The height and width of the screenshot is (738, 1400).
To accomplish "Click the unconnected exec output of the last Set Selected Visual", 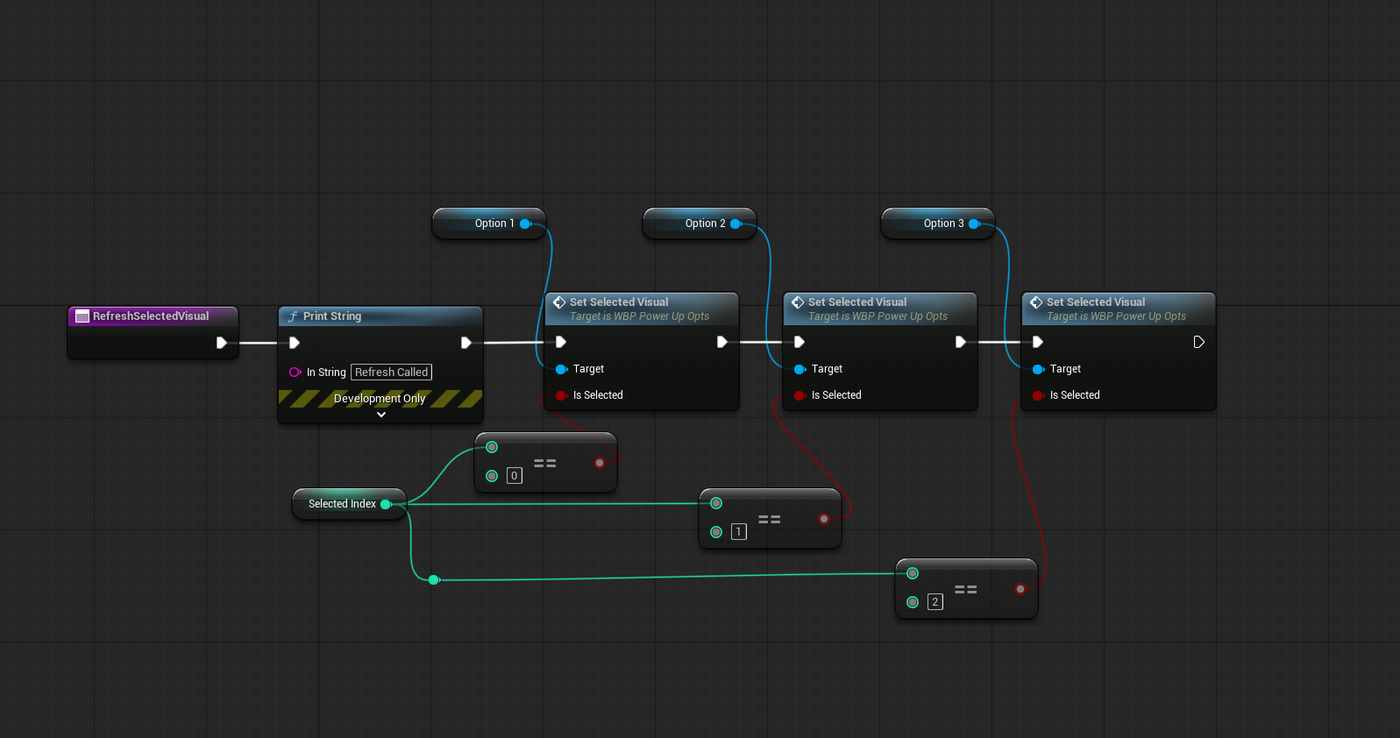I will click(x=1199, y=342).
